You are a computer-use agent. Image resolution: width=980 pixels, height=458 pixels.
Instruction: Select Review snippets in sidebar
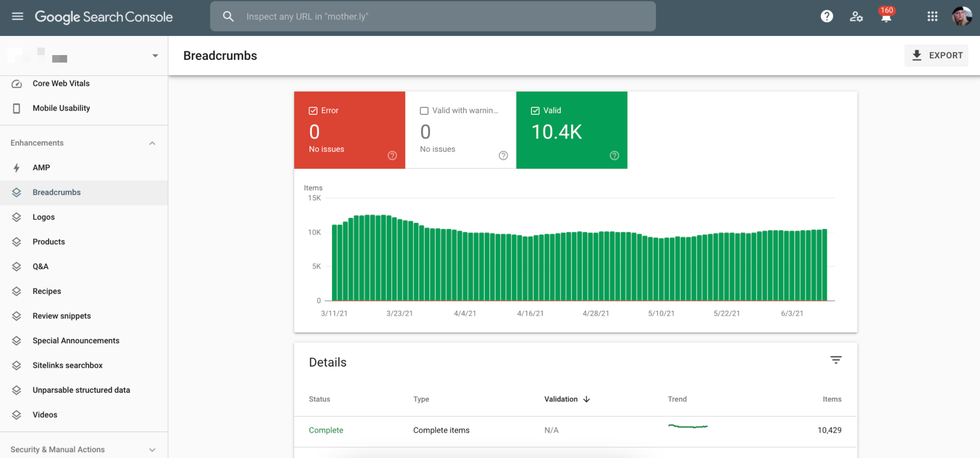click(x=61, y=316)
